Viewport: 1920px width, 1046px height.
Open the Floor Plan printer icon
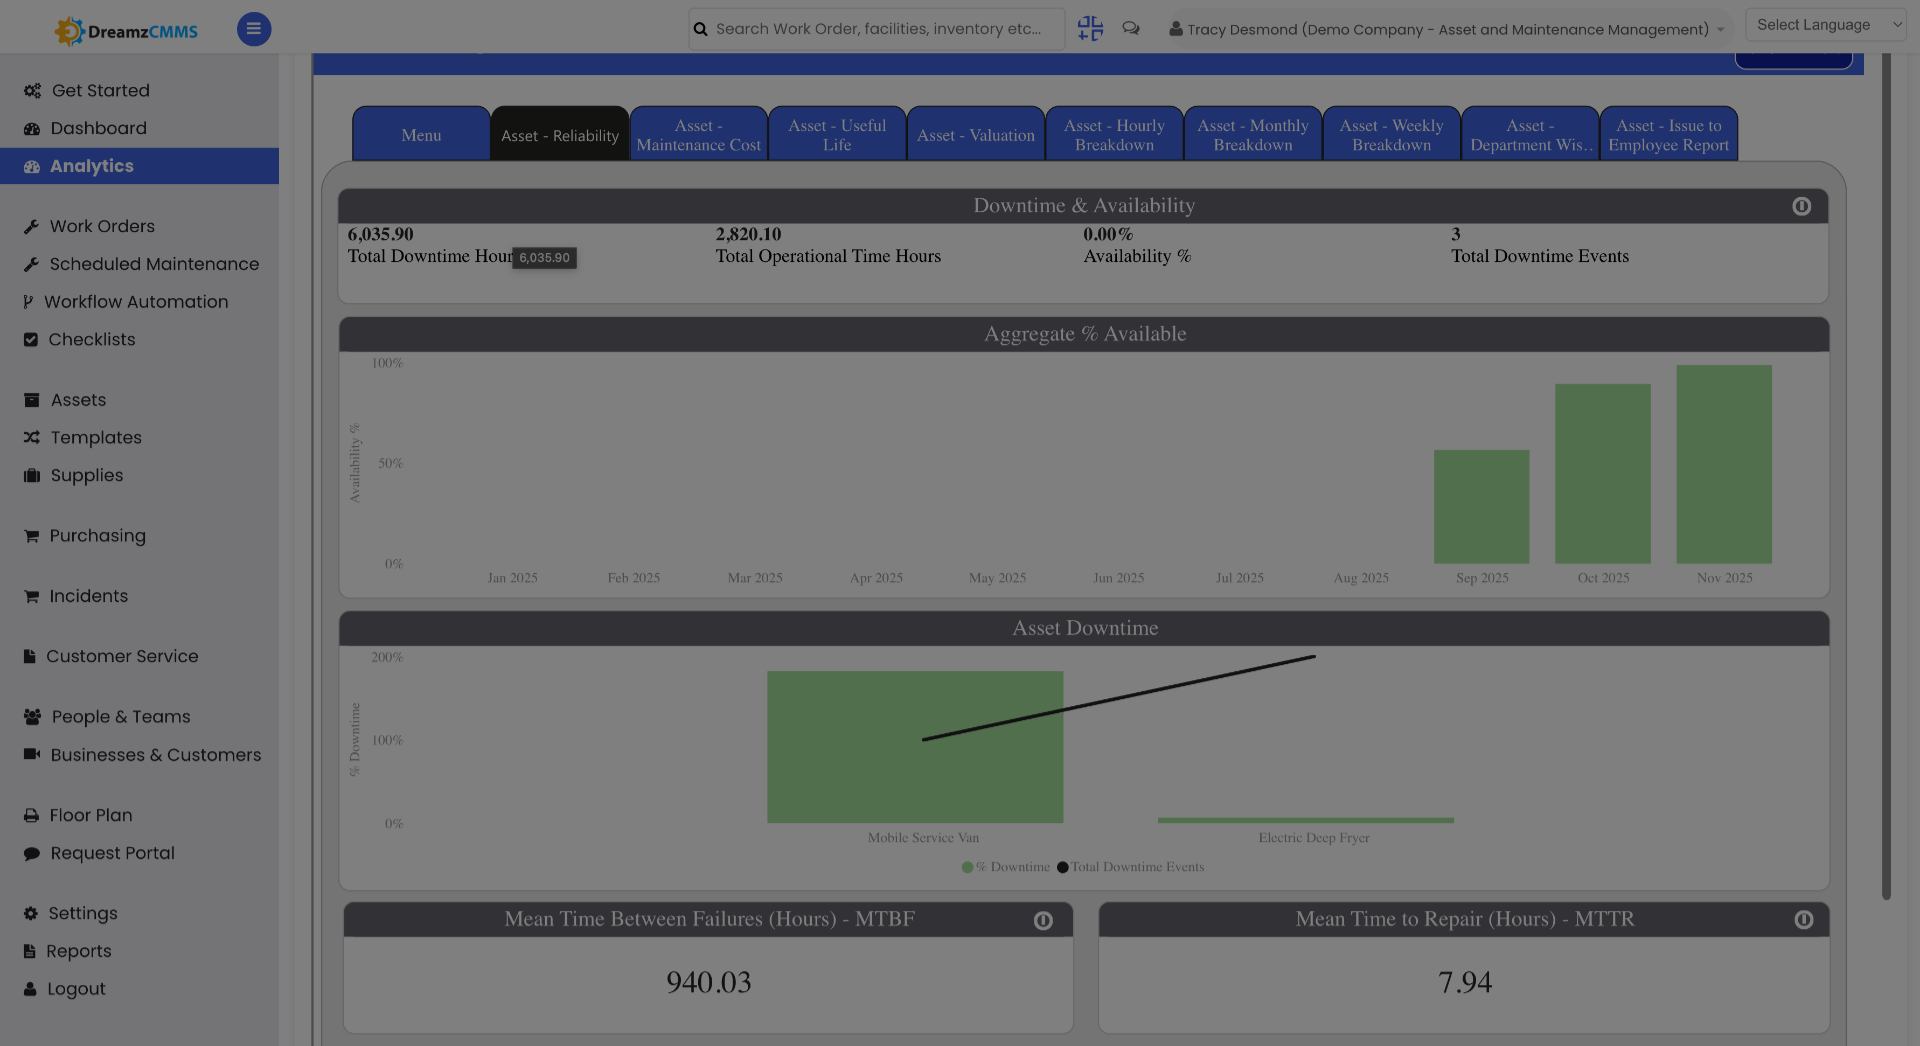pos(30,815)
